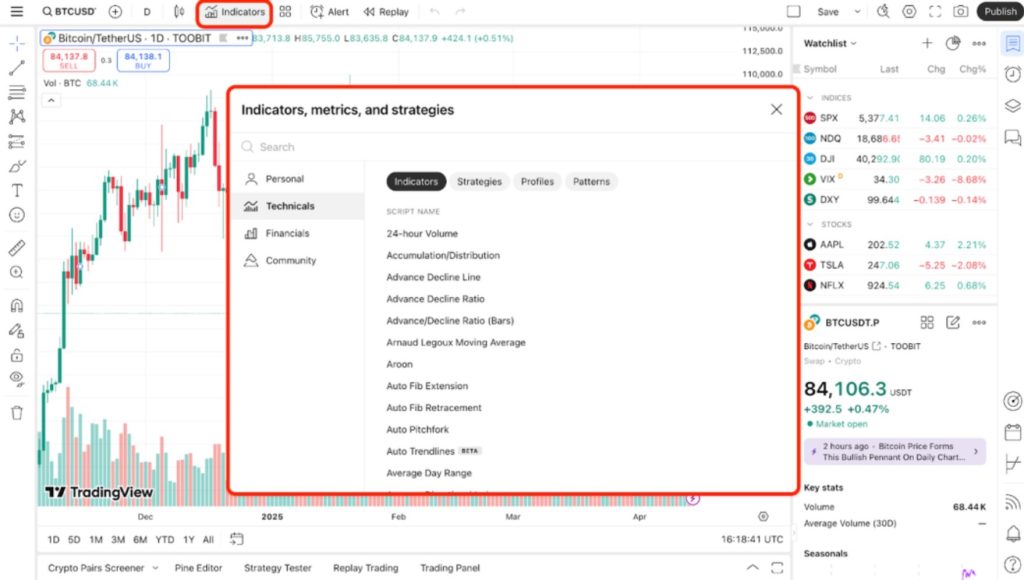1024x580 pixels.
Task: Toggle hide all drawings eye icon
Action: 17,379
